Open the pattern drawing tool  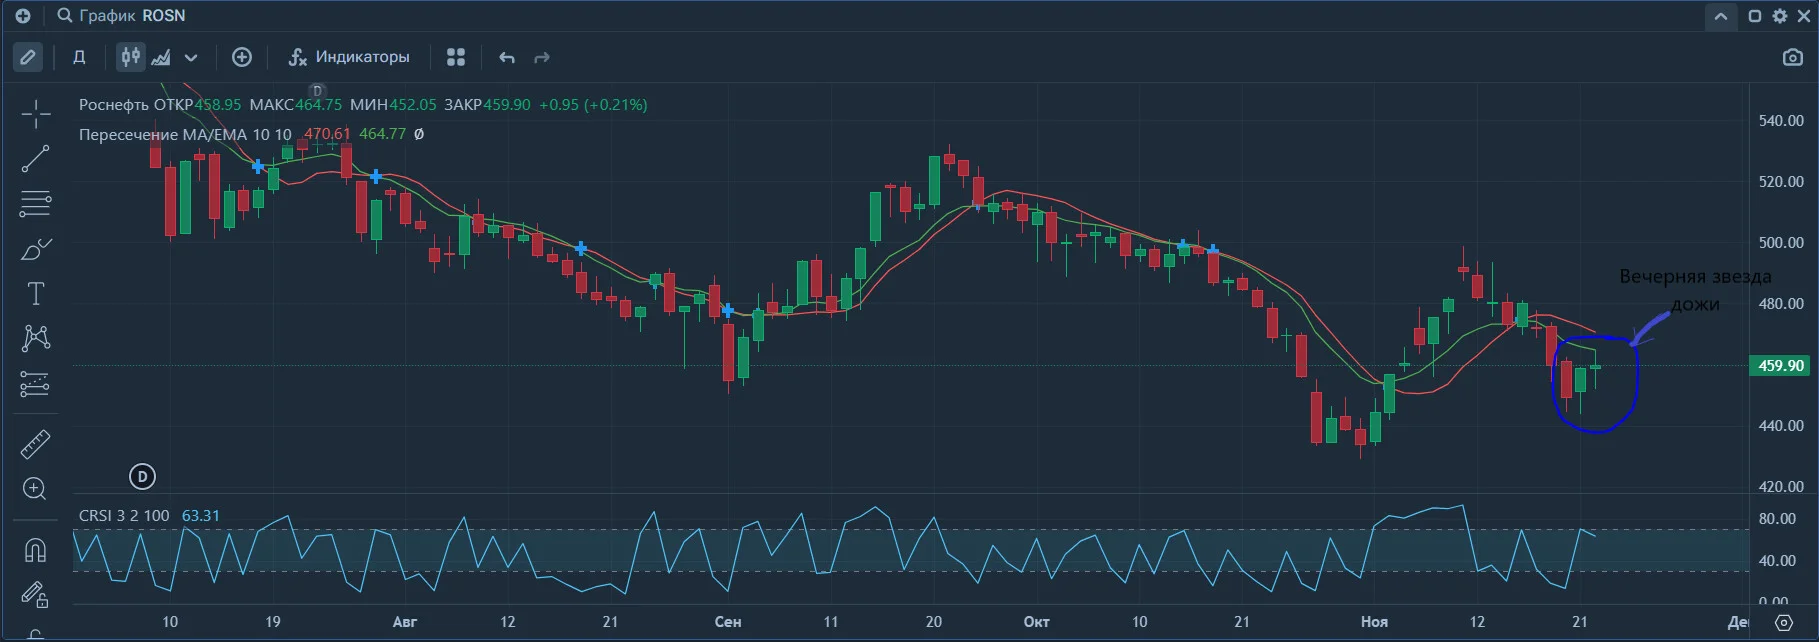coord(36,338)
